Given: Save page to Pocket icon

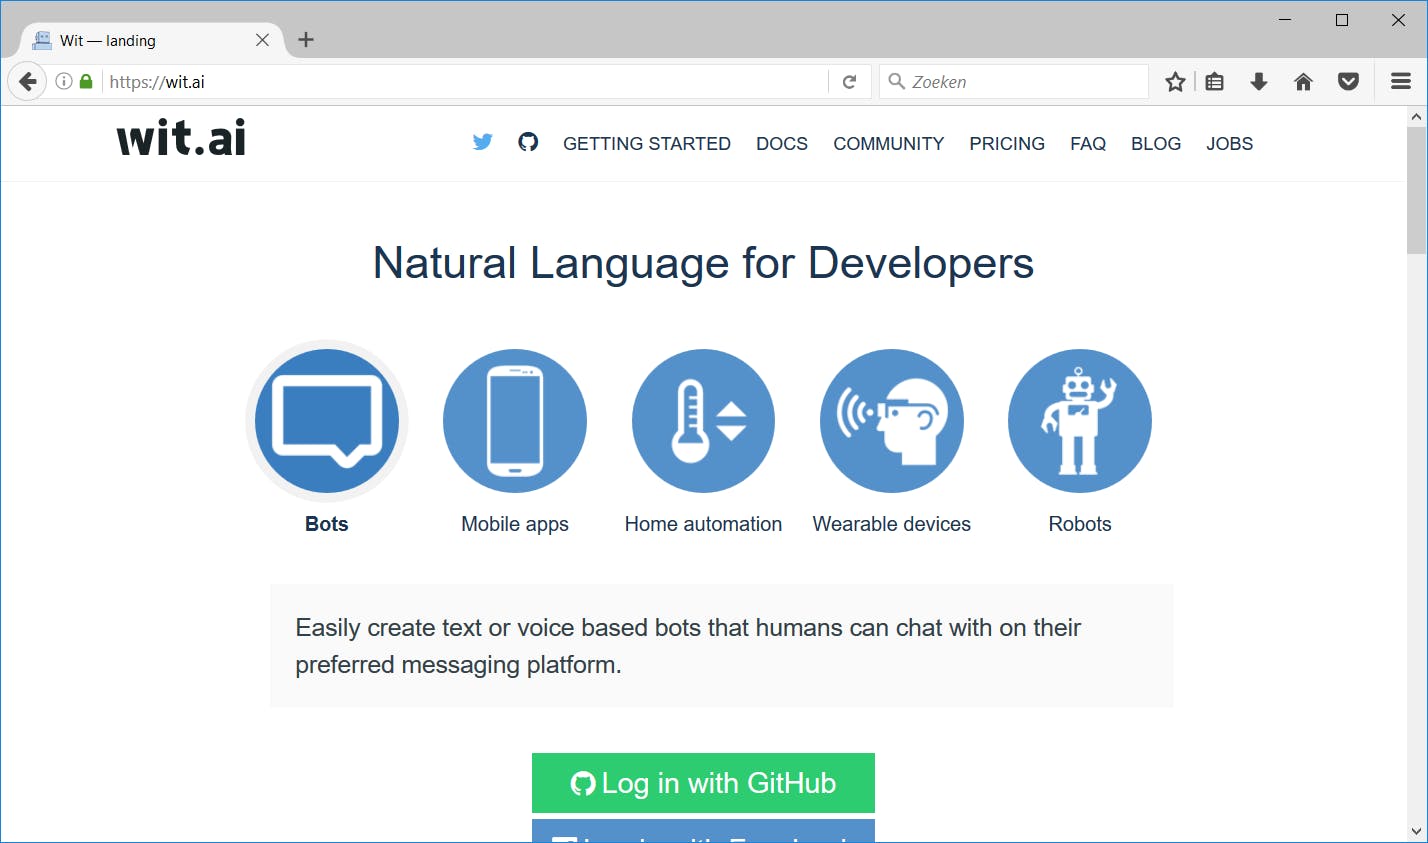Looking at the screenshot, I should (1348, 82).
